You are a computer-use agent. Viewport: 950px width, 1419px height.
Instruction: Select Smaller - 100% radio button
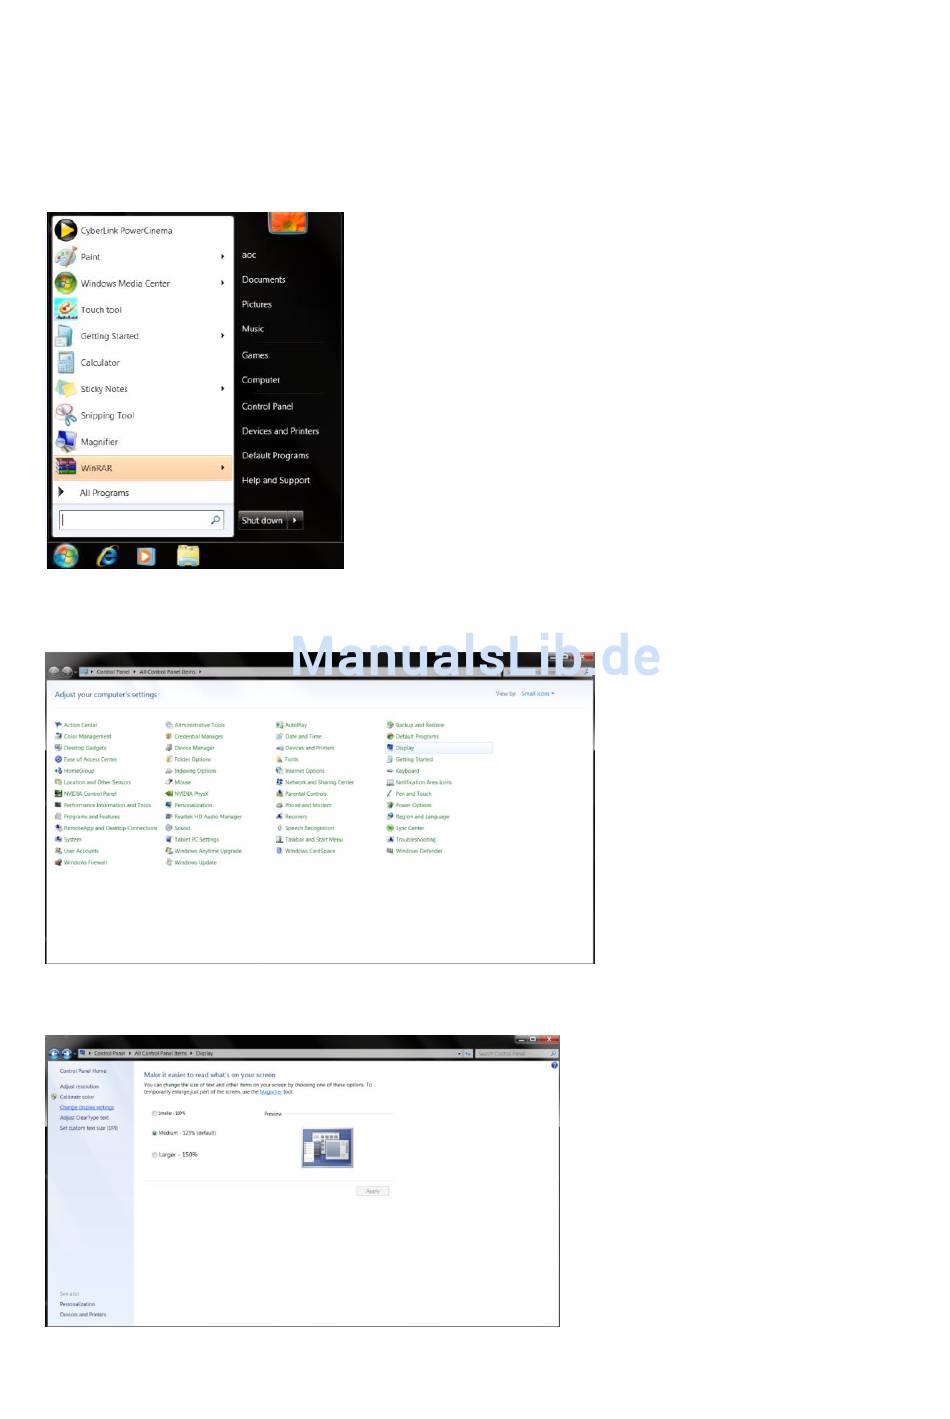pyautogui.click(x=154, y=1113)
